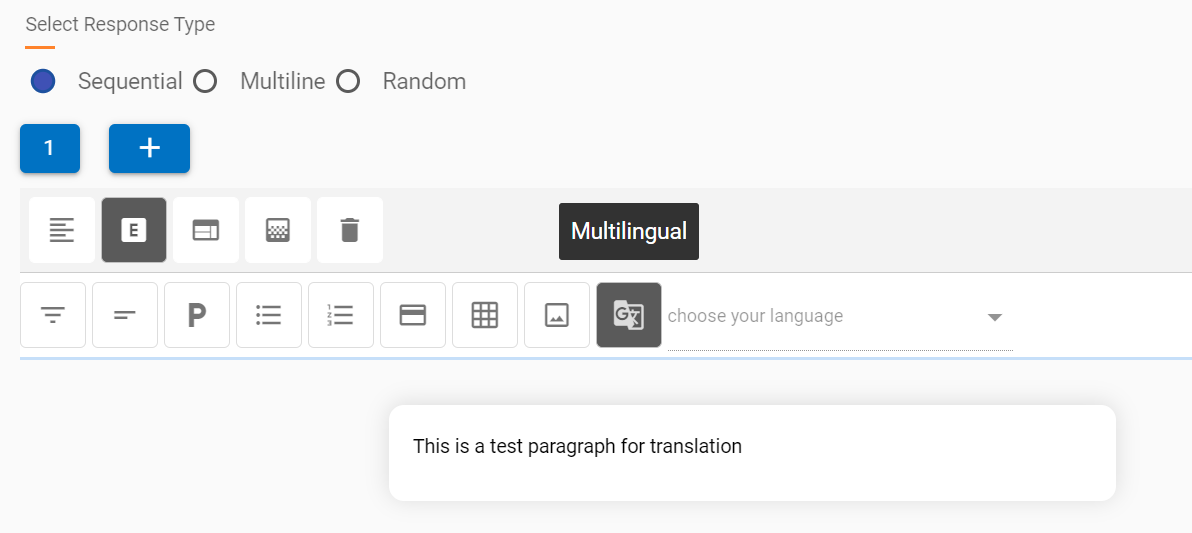Click the left-aligned text lines icon
Screen dimensions: 1192x533
click(x=62, y=230)
